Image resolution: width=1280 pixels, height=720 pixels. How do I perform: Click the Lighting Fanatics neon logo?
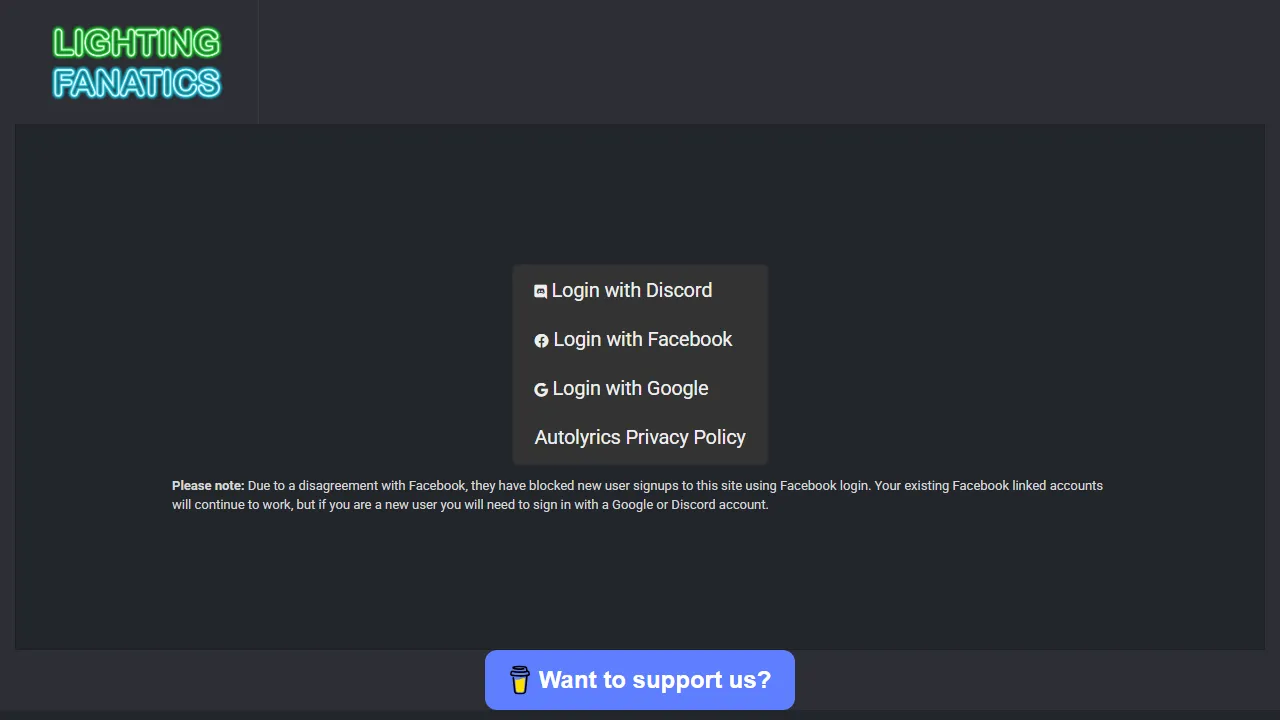(136, 62)
